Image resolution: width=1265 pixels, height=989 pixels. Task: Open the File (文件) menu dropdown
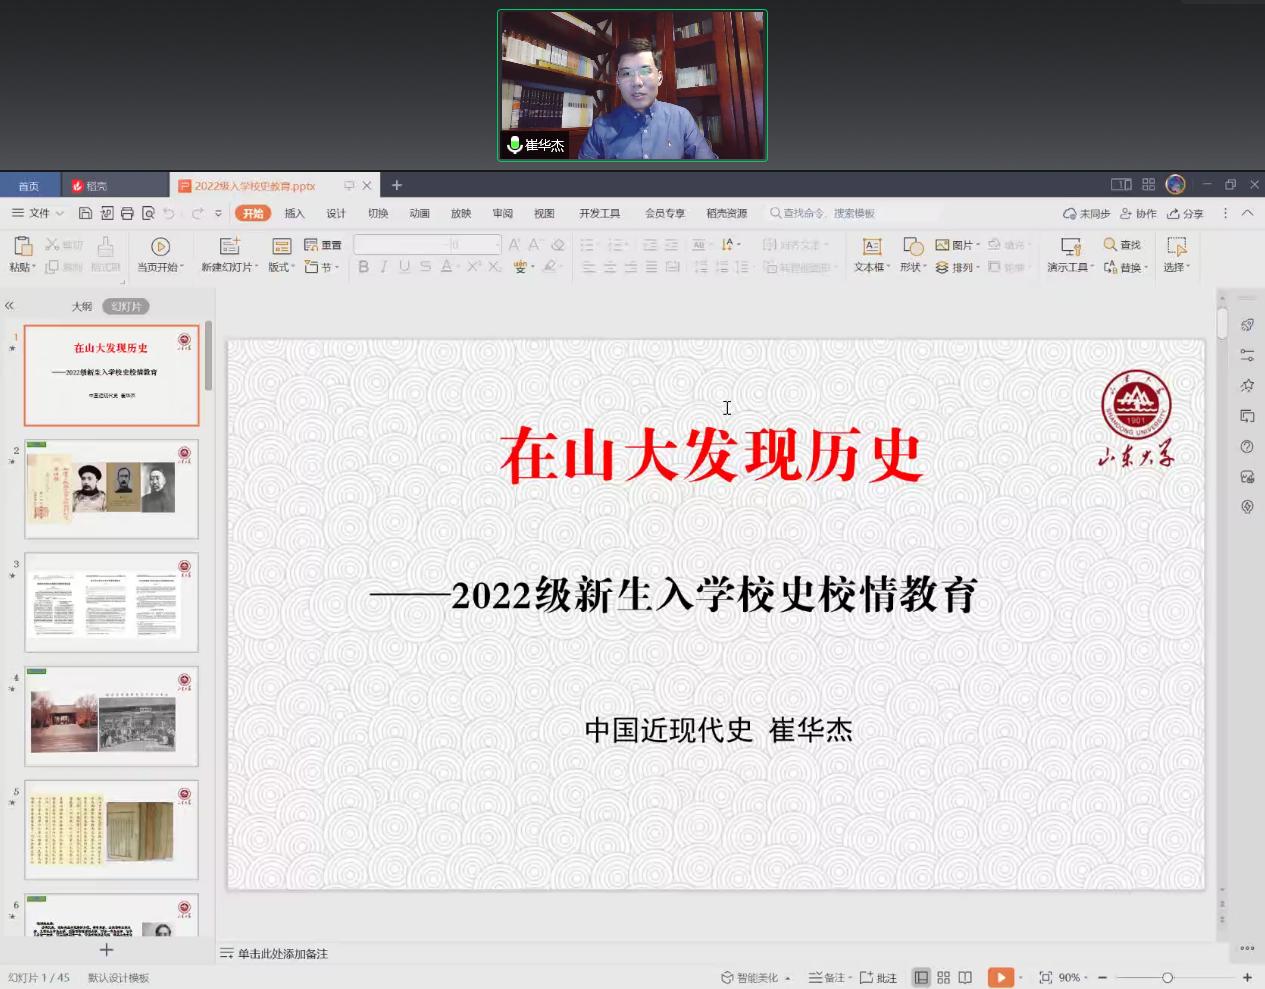click(39, 213)
